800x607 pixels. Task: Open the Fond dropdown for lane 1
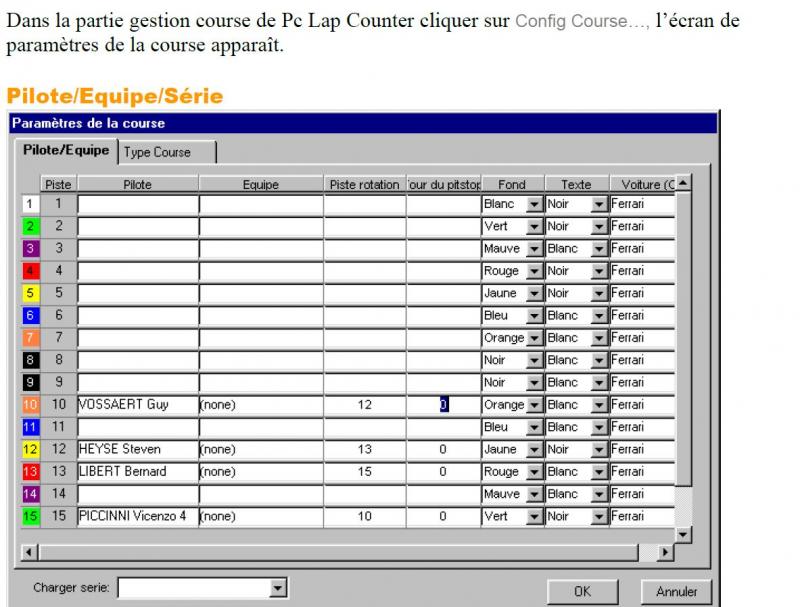pos(533,204)
